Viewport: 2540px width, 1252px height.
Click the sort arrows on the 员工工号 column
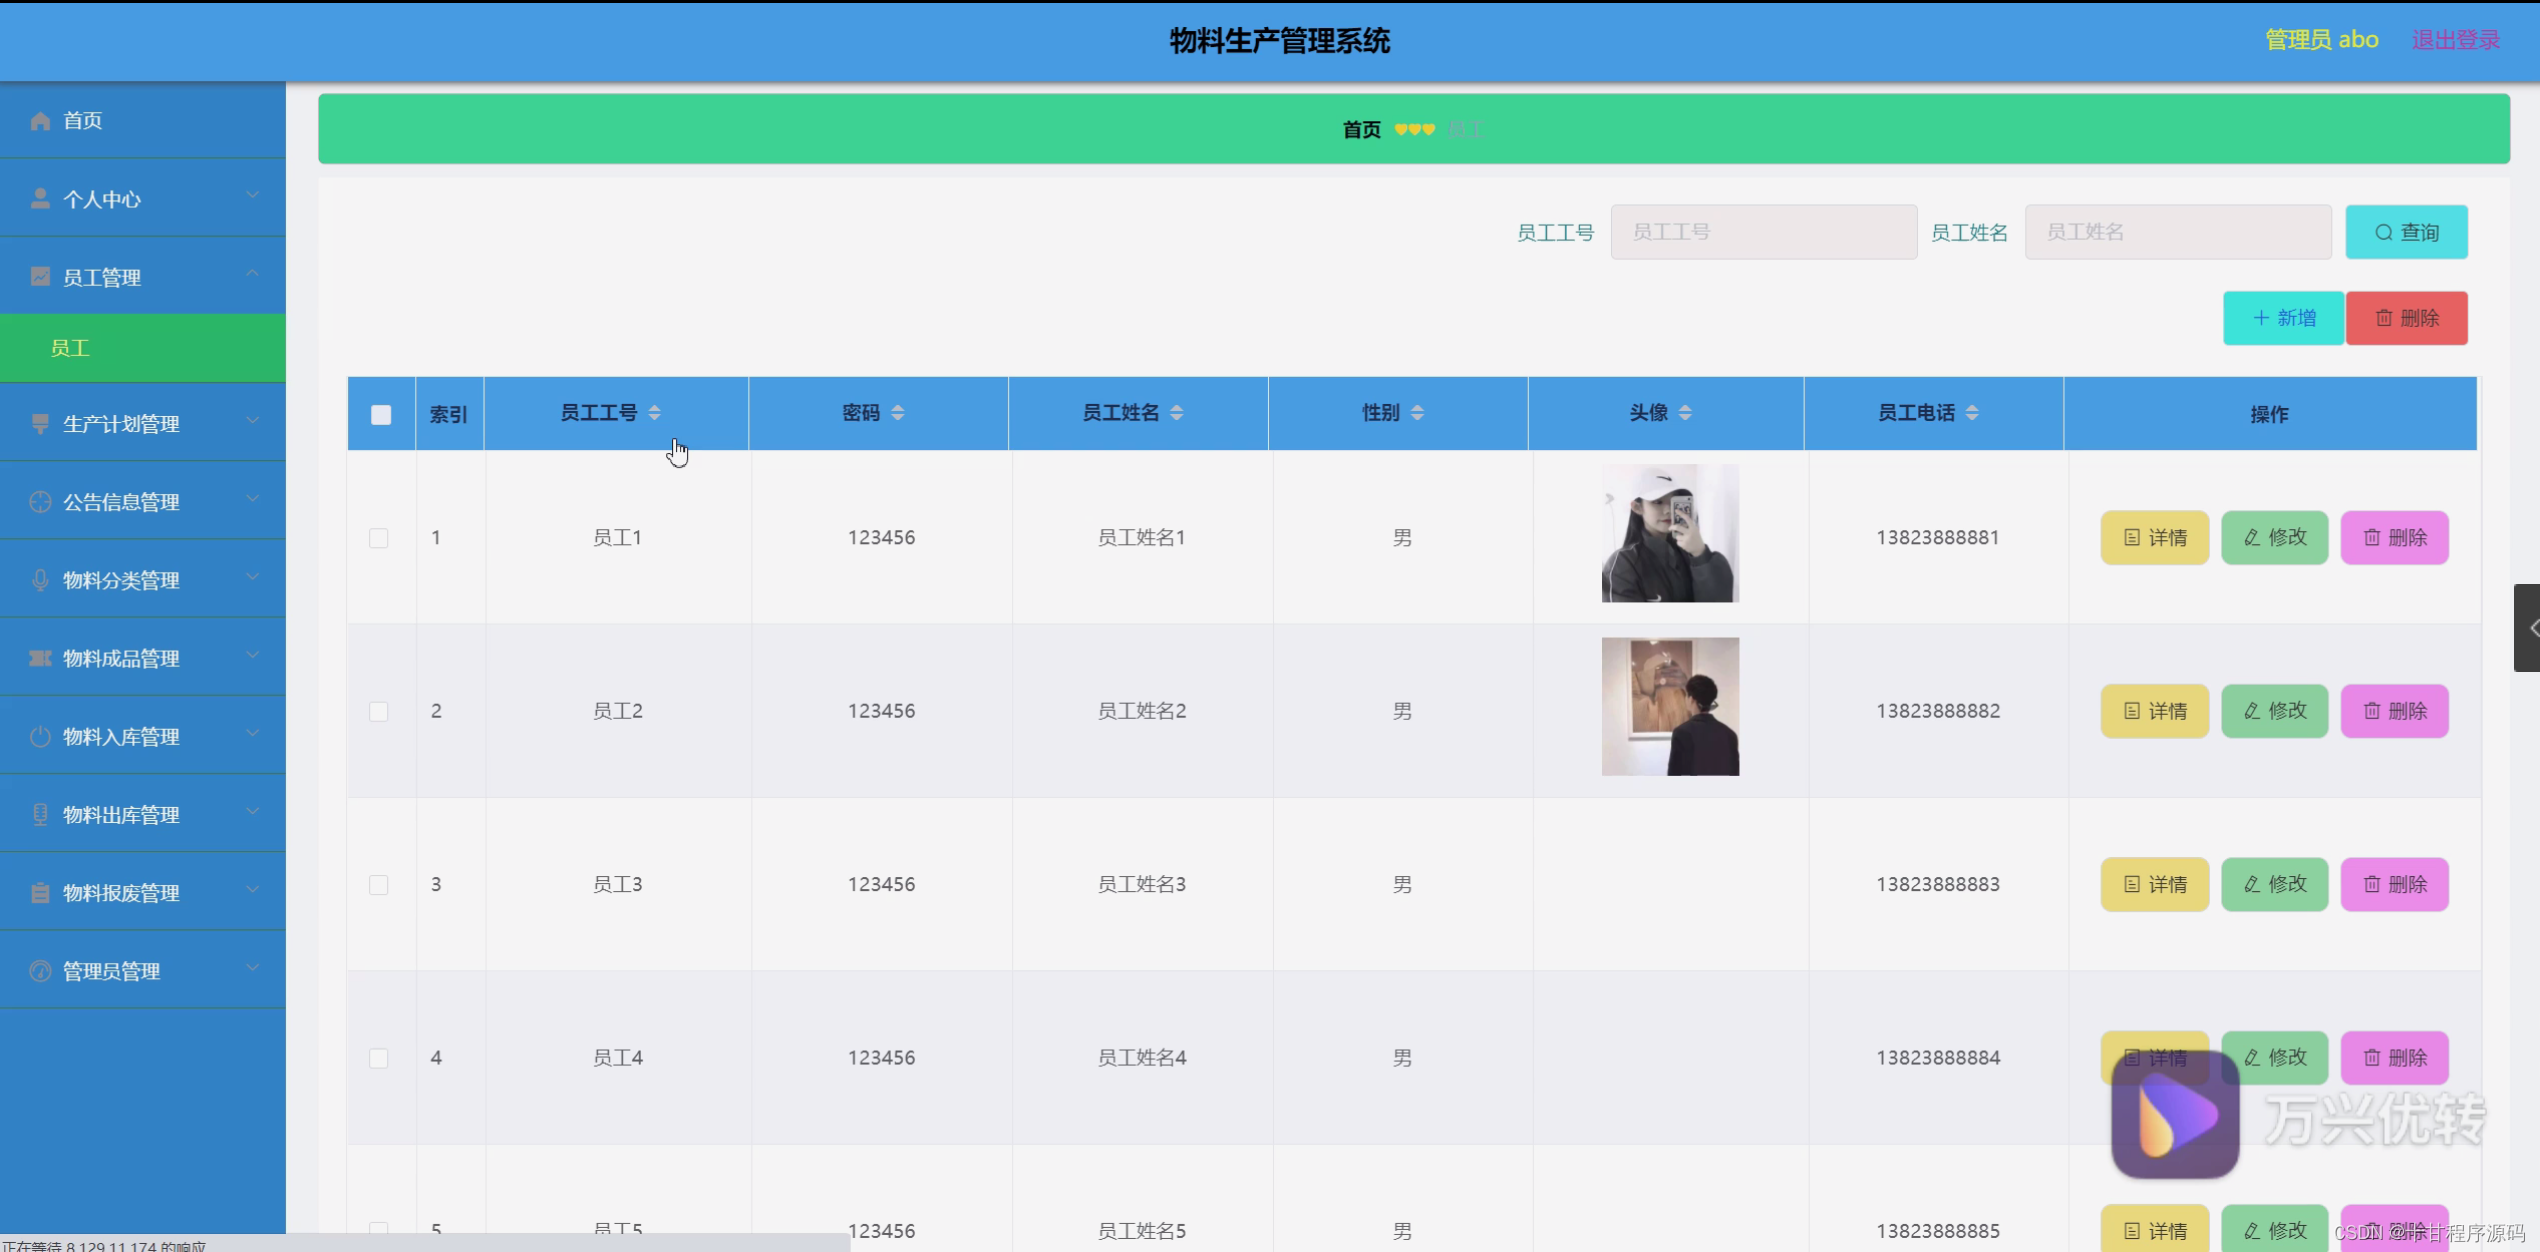654,413
